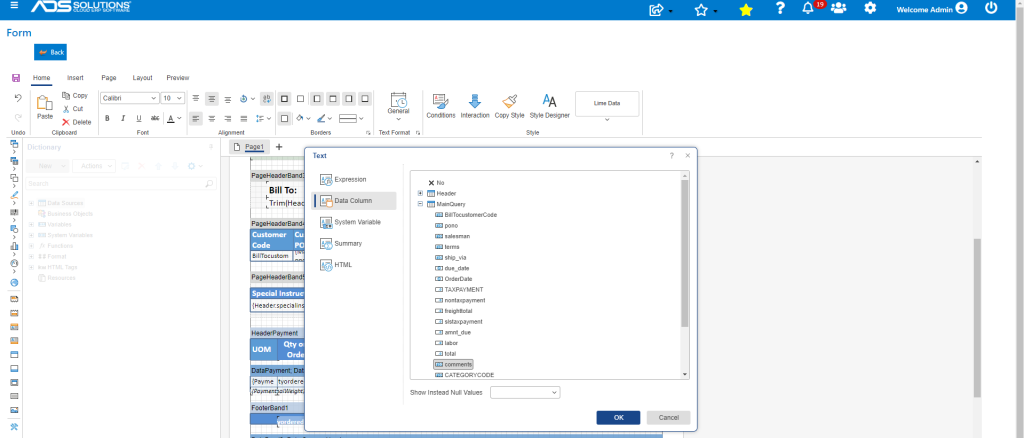Switch to the Preview ribbon tab
1024x438 pixels.
178,78
